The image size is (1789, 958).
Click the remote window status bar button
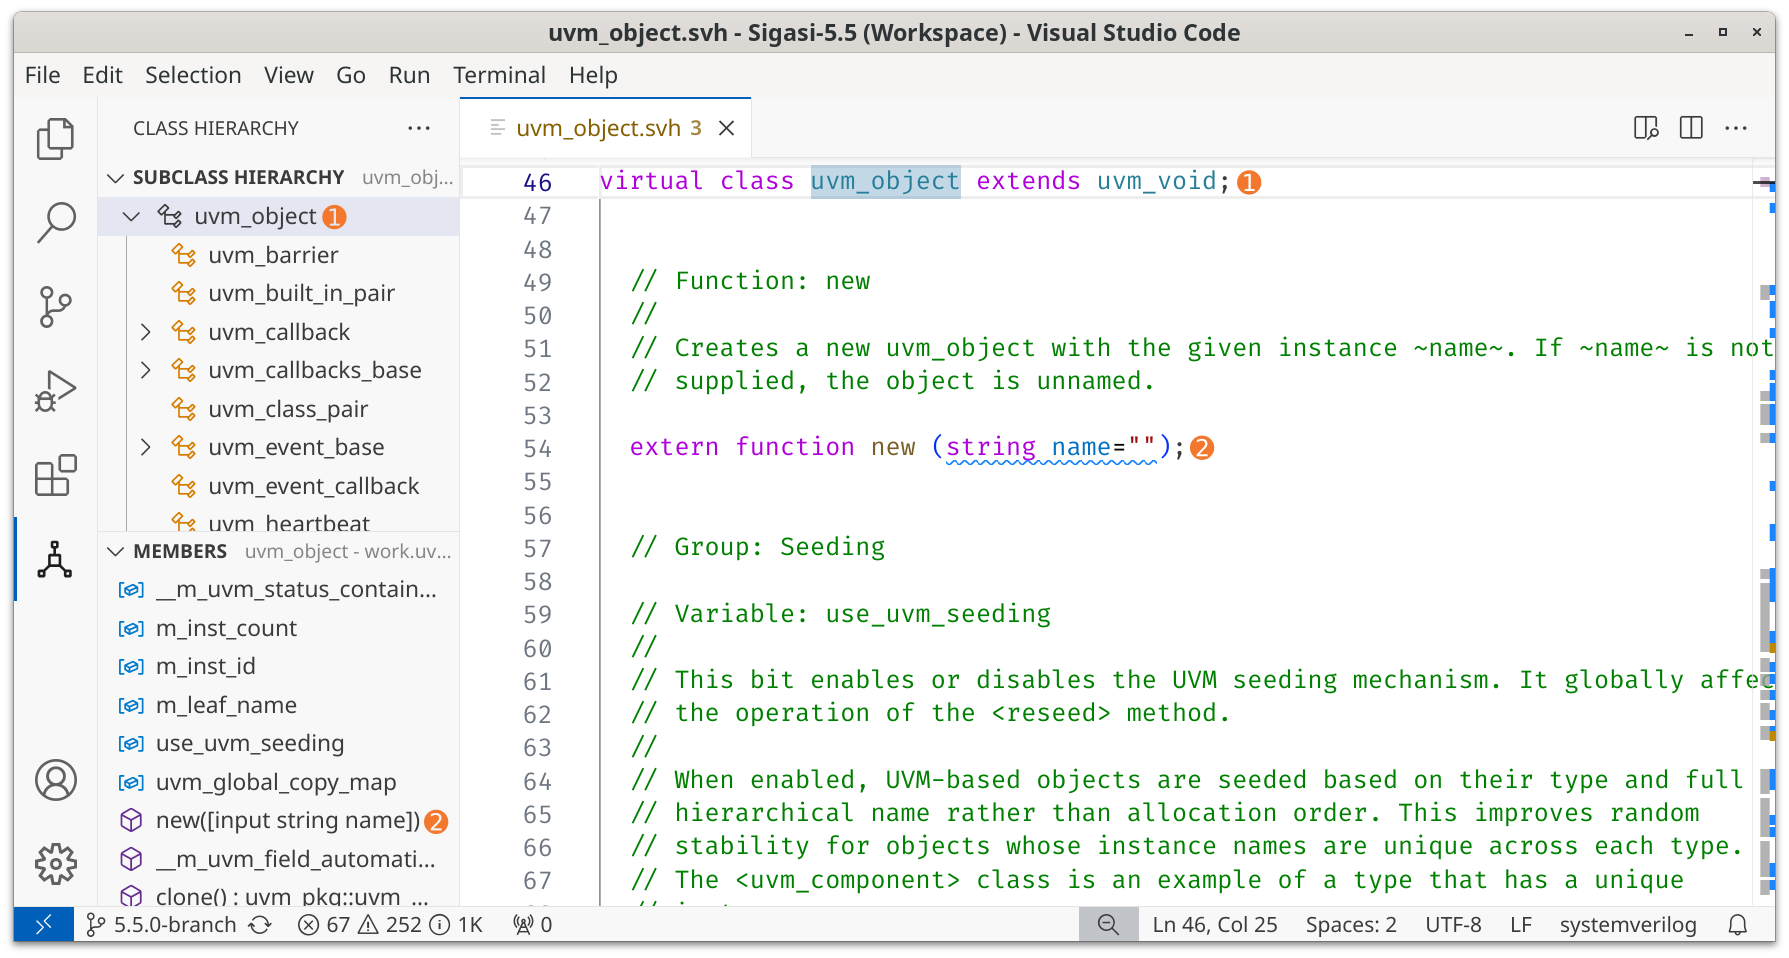[44, 925]
